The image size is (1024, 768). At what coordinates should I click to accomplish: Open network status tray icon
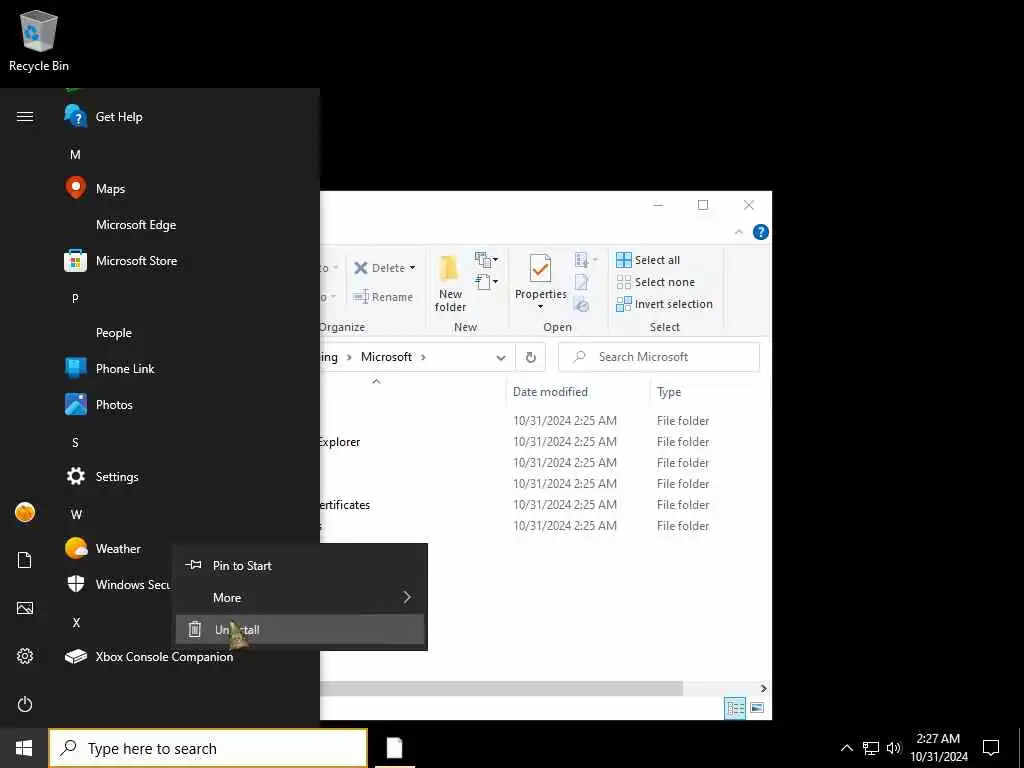871,748
